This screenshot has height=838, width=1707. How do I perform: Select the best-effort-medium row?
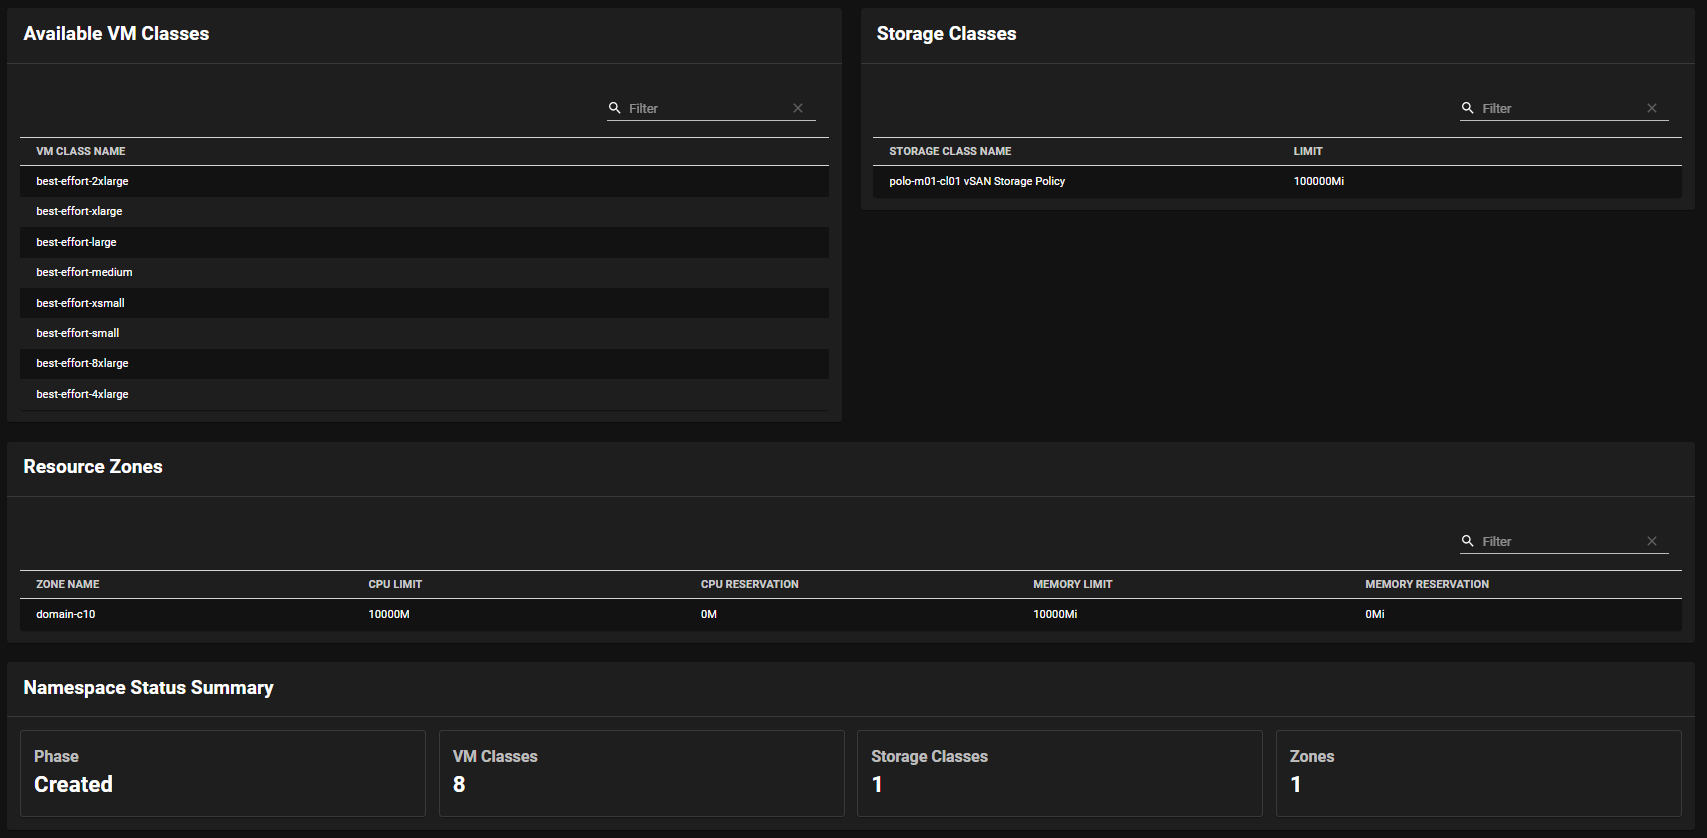pyautogui.click(x=424, y=272)
